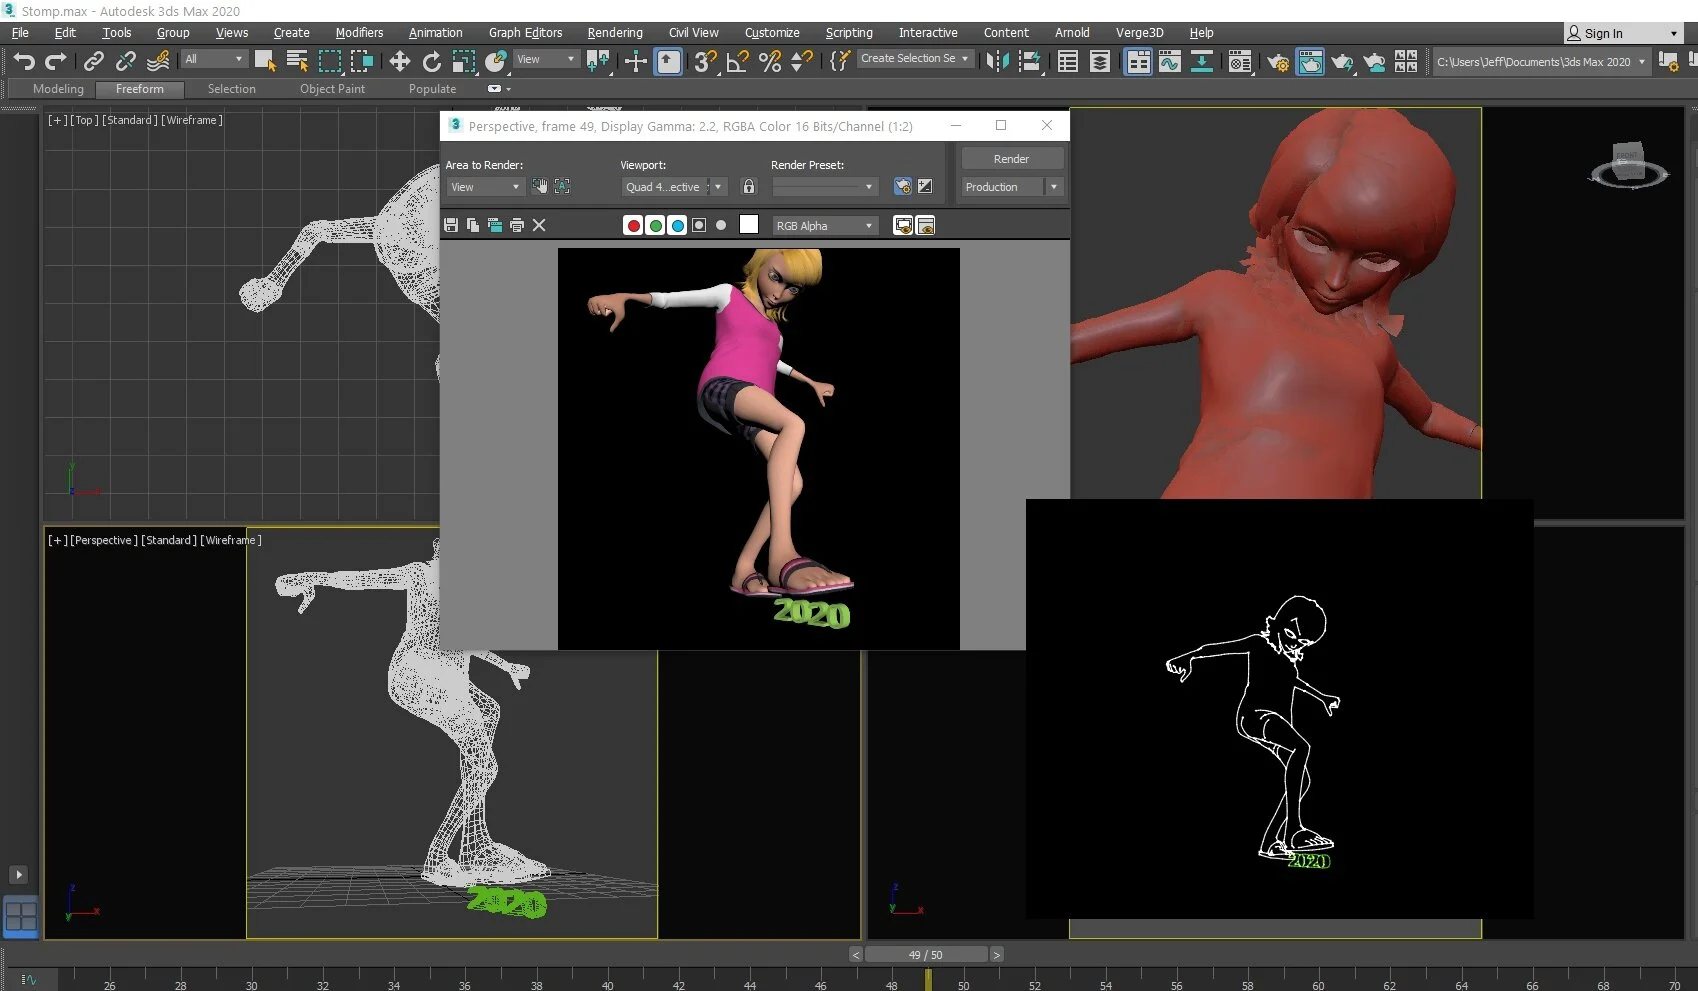Select the Rotate transform tool
Screen dimensions: 1698x991
432,62
